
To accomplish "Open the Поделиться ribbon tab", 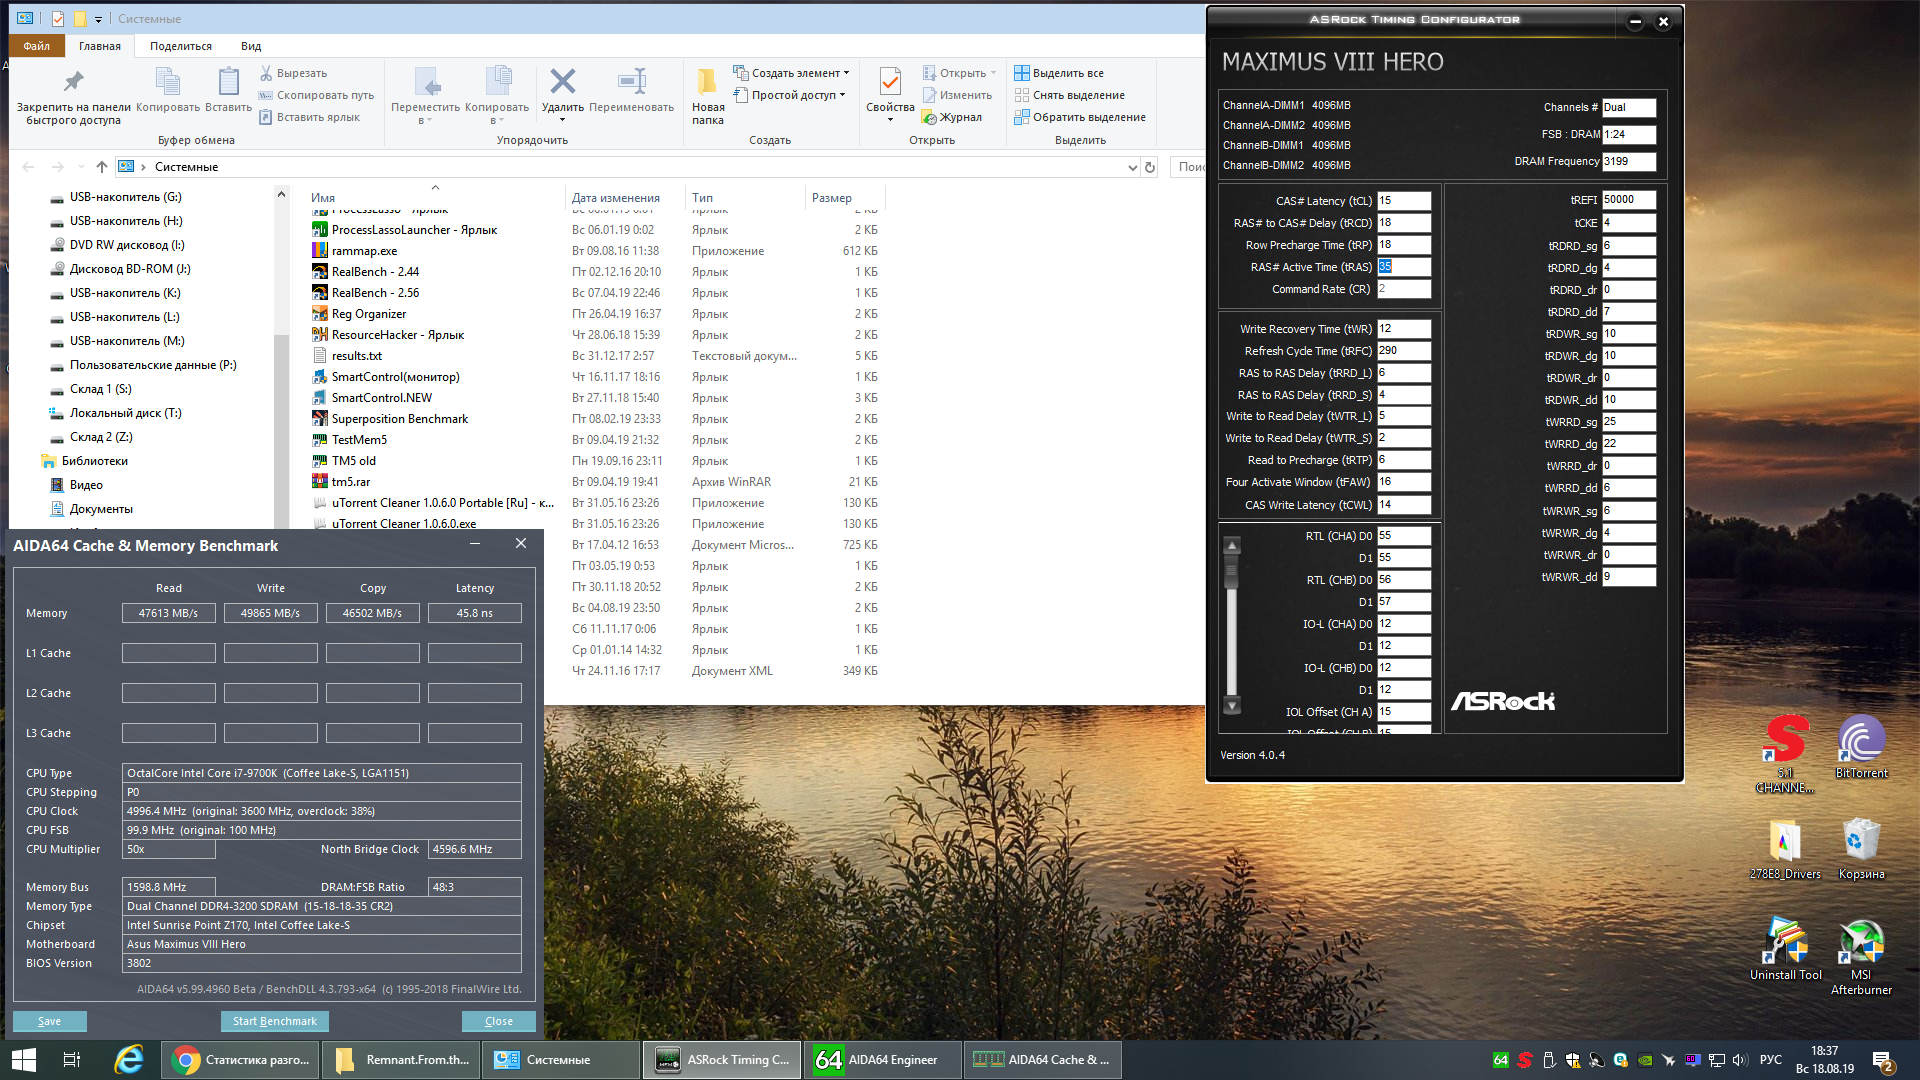I will point(181,46).
